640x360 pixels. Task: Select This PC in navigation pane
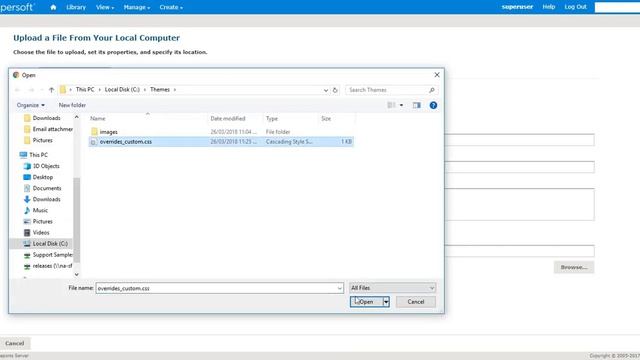34,155
